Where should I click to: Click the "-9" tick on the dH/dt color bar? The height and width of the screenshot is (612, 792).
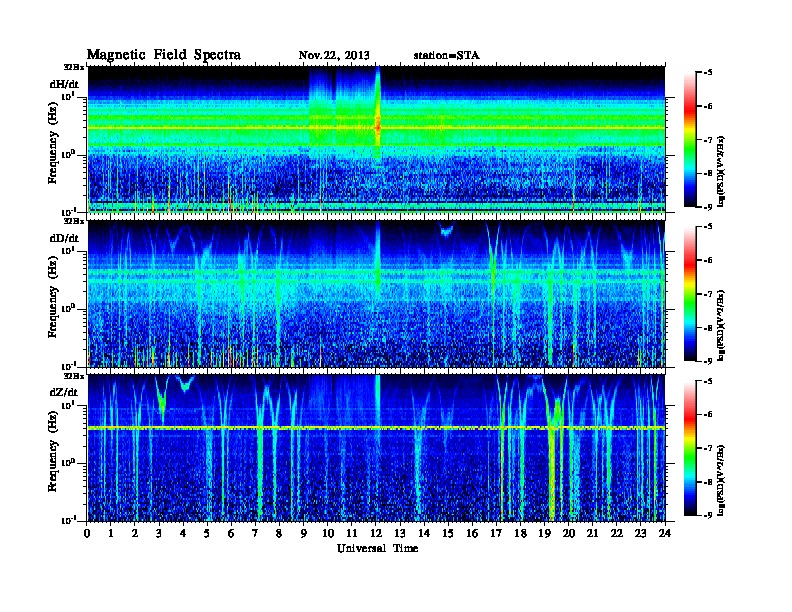(x=708, y=207)
